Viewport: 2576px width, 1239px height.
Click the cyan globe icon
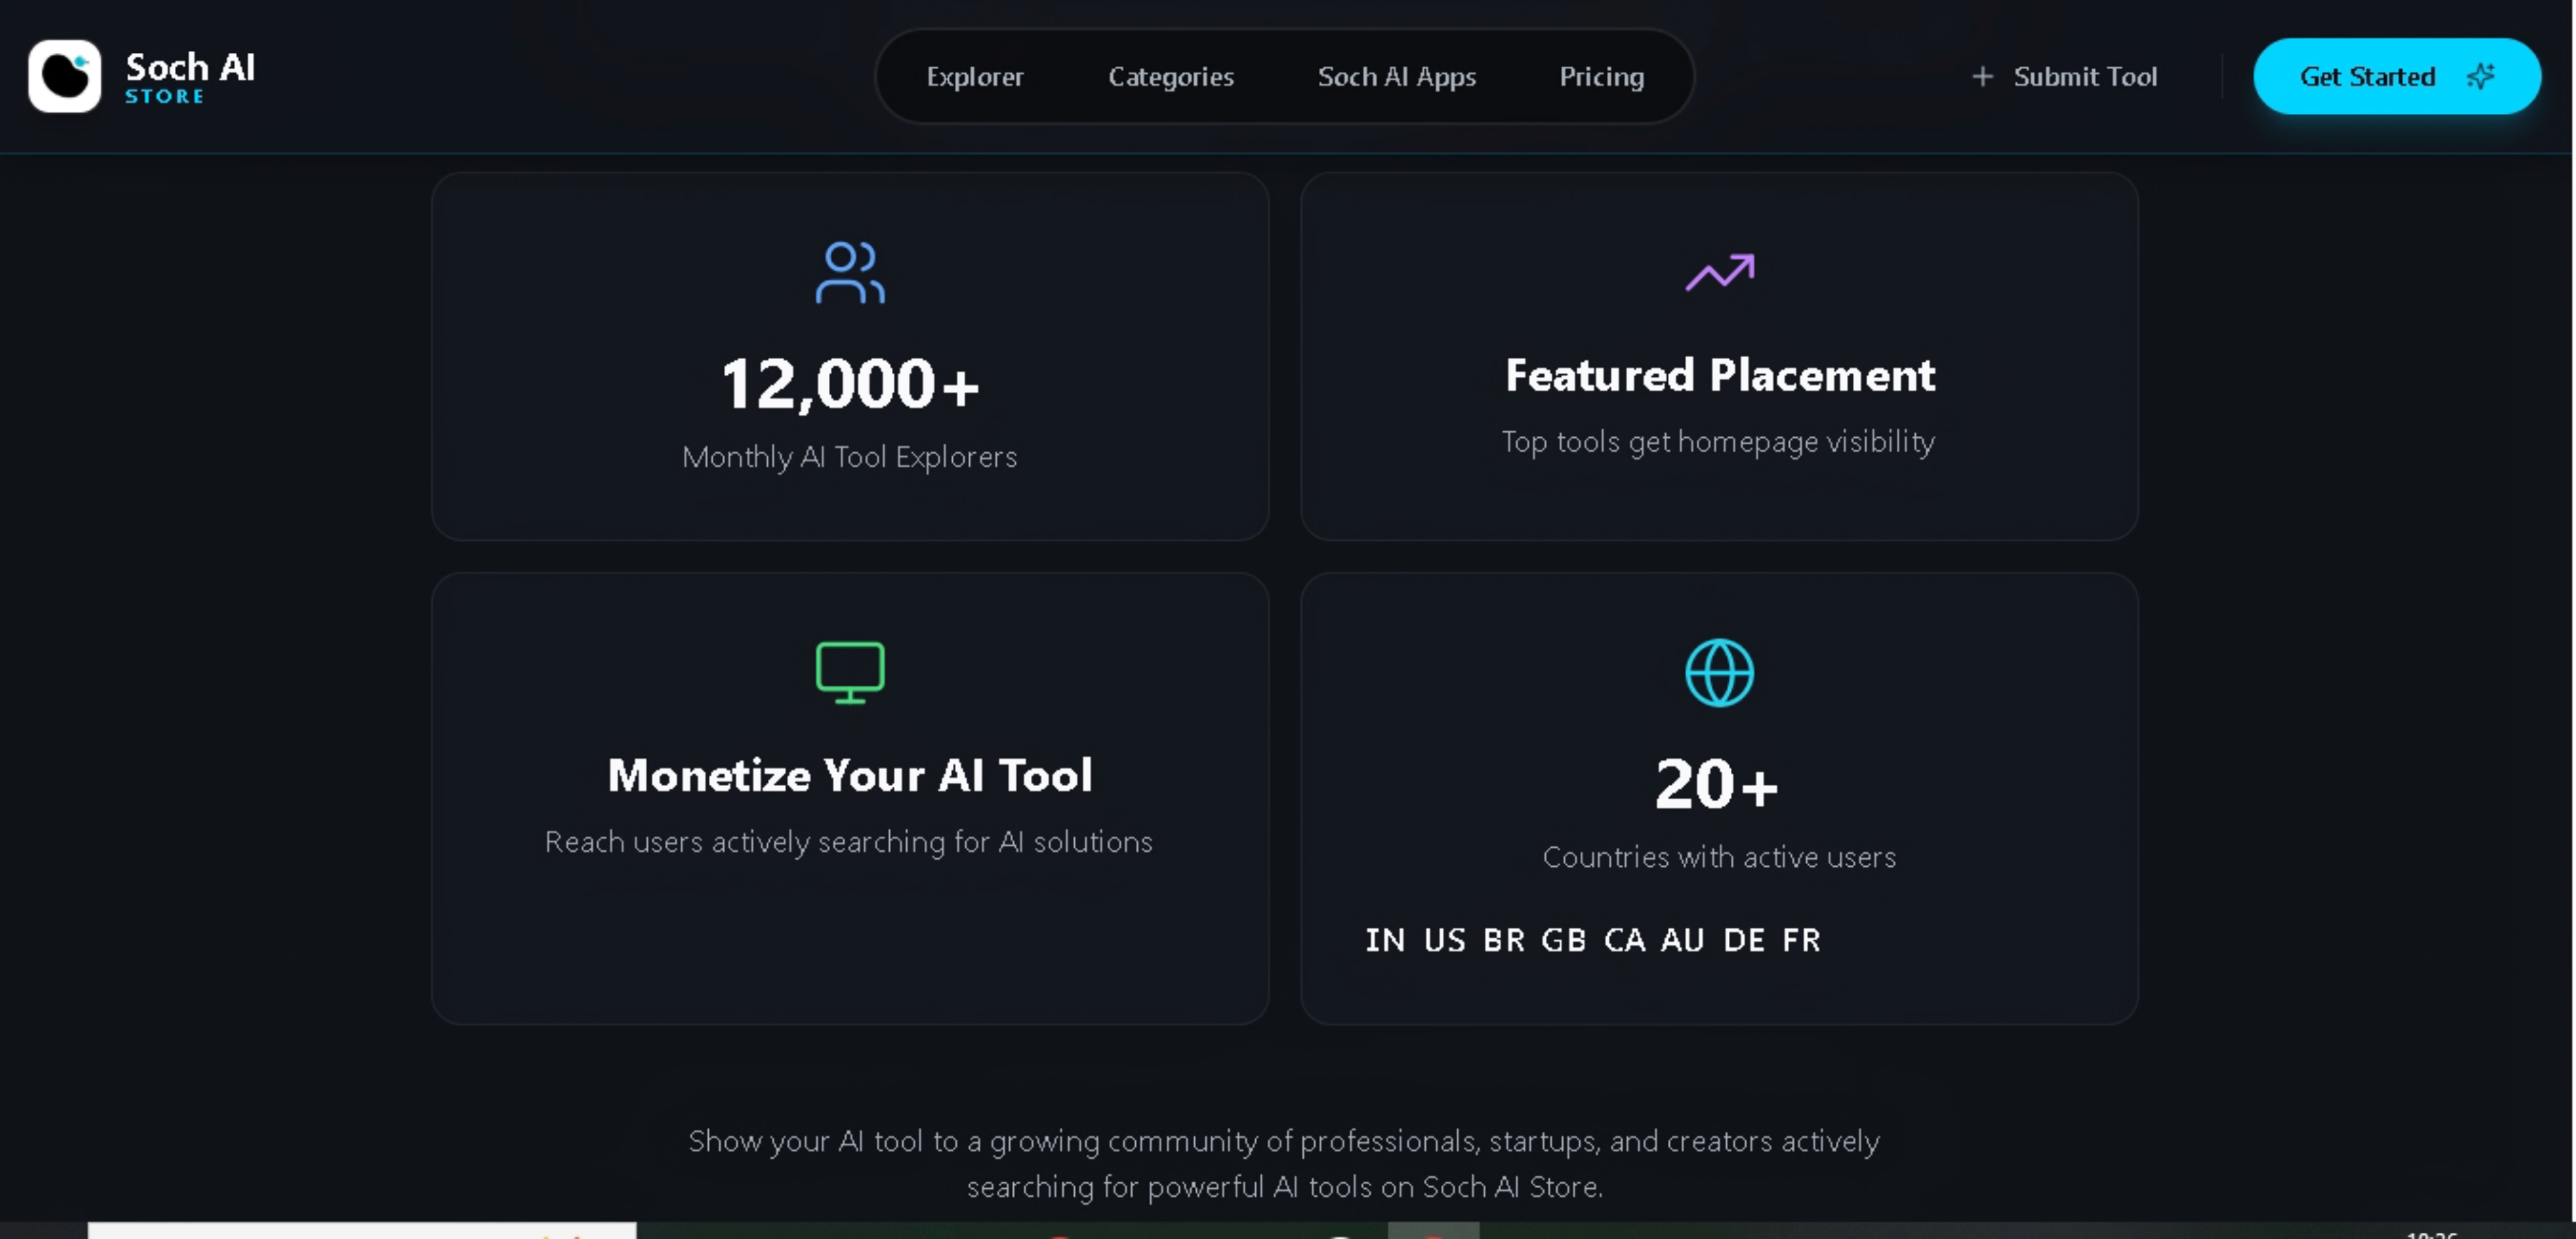pyautogui.click(x=1719, y=673)
